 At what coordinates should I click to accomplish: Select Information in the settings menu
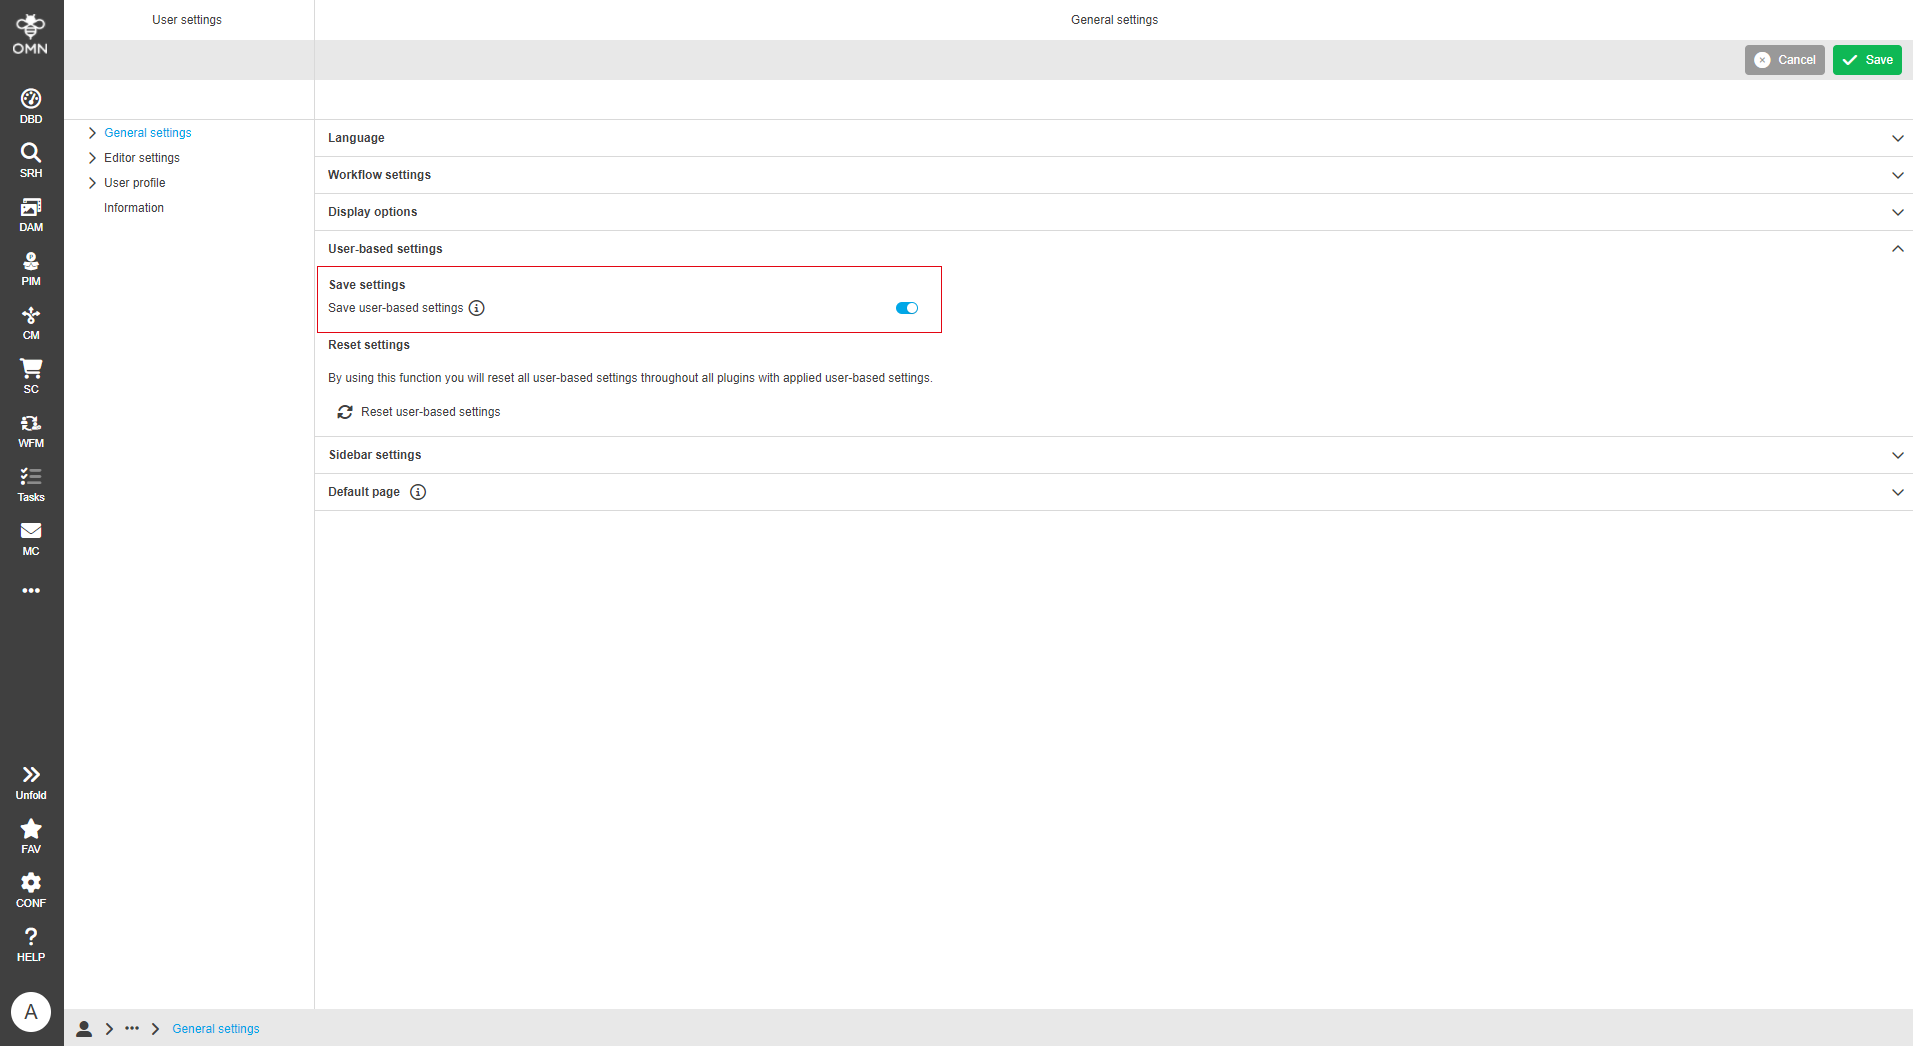tap(133, 207)
